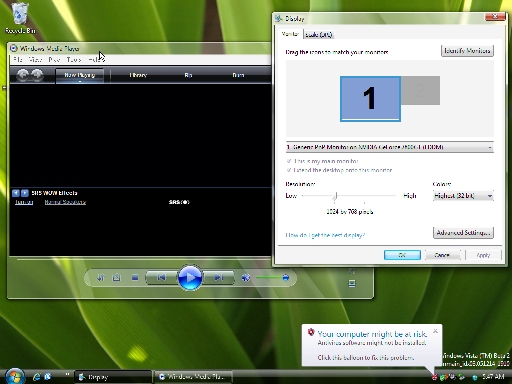Viewport: 512px width, 384px height.
Task: Show previous enhancement panel before SRS WOW
Action: [15, 193]
